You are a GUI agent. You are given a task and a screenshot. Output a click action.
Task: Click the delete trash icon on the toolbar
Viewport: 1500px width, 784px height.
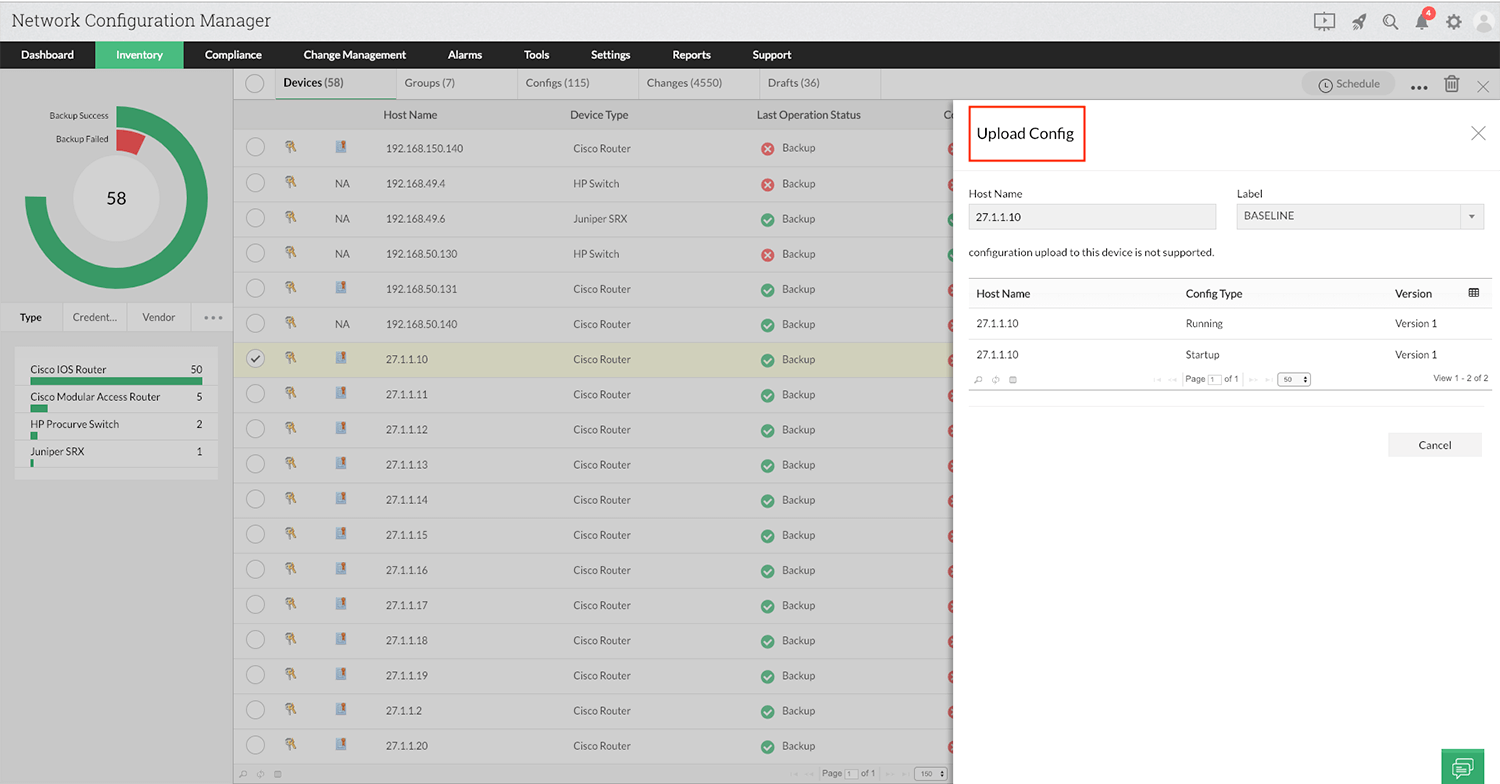tap(1452, 84)
